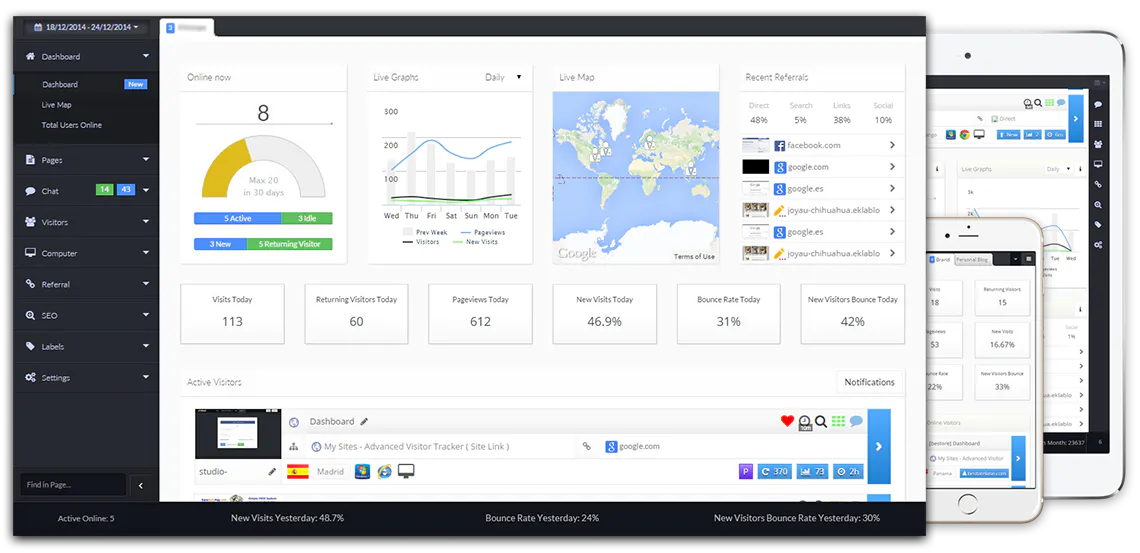Edit Dashboard page title with pencil icon

[364, 421]
